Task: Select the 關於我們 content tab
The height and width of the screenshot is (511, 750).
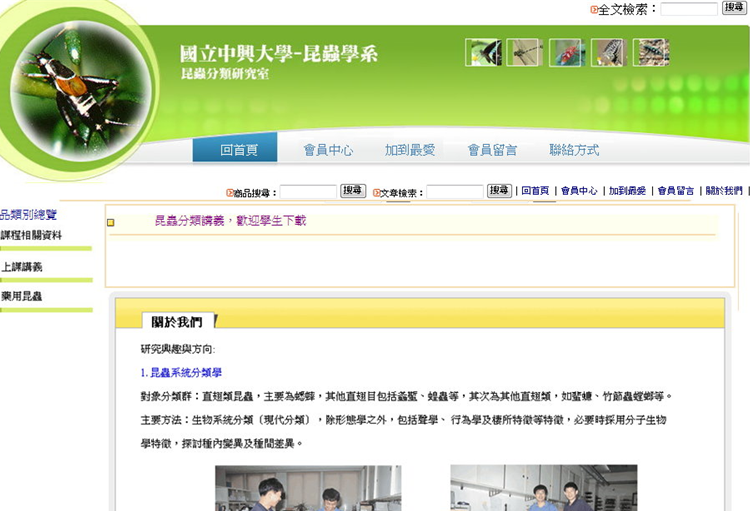Action: point(178,322)
